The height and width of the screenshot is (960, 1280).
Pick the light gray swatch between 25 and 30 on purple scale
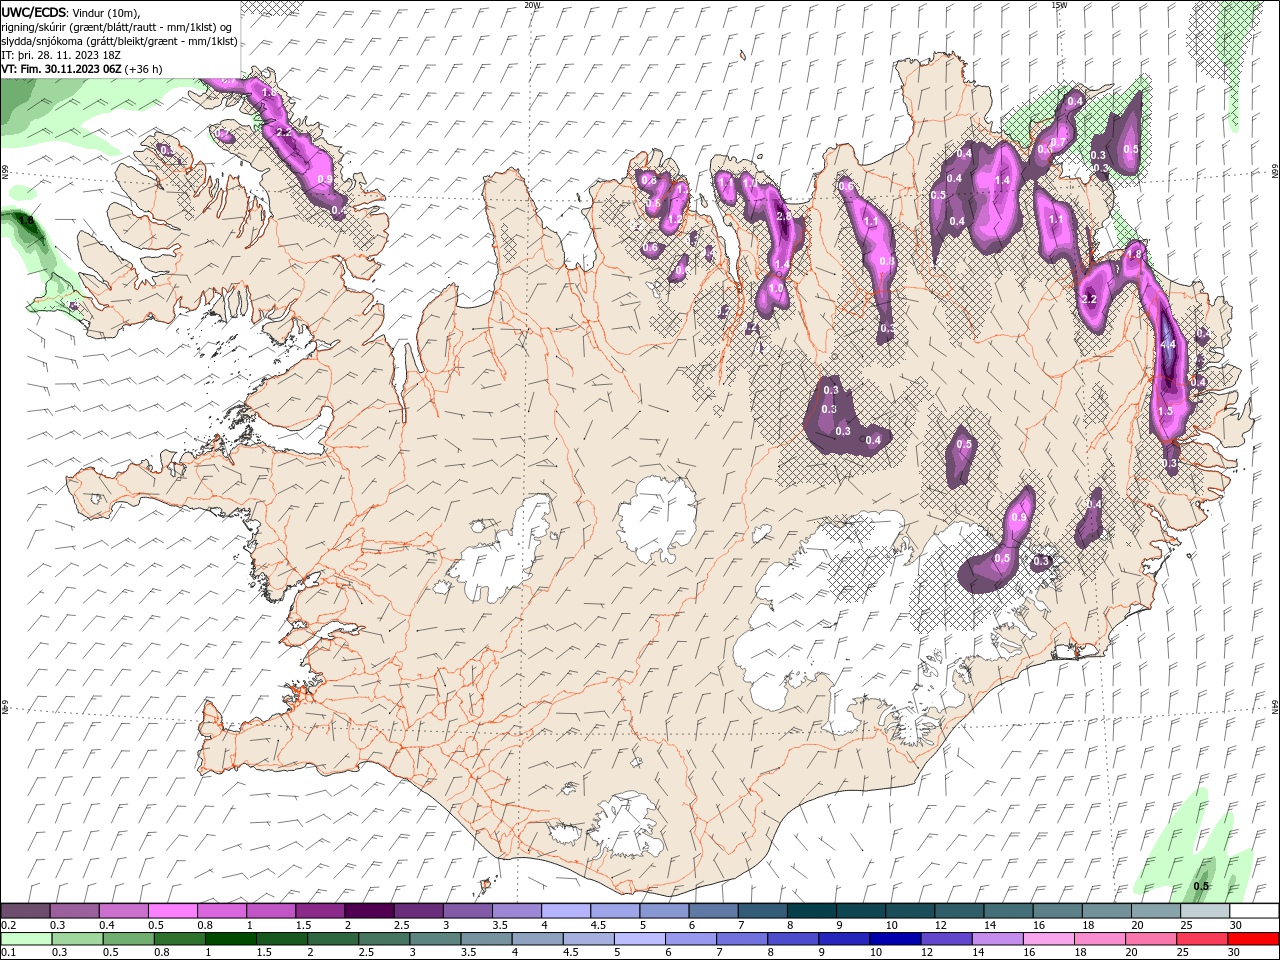click(1204, 911)
